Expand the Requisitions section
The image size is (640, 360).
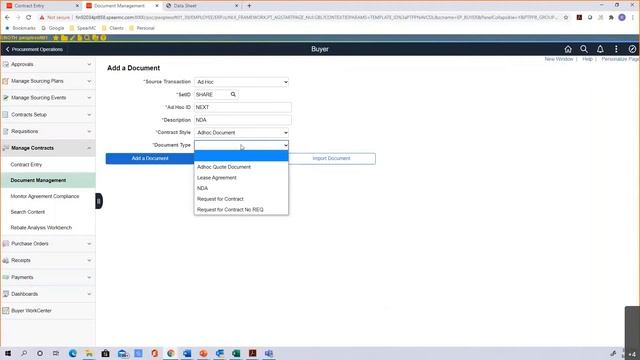(48, 131)
